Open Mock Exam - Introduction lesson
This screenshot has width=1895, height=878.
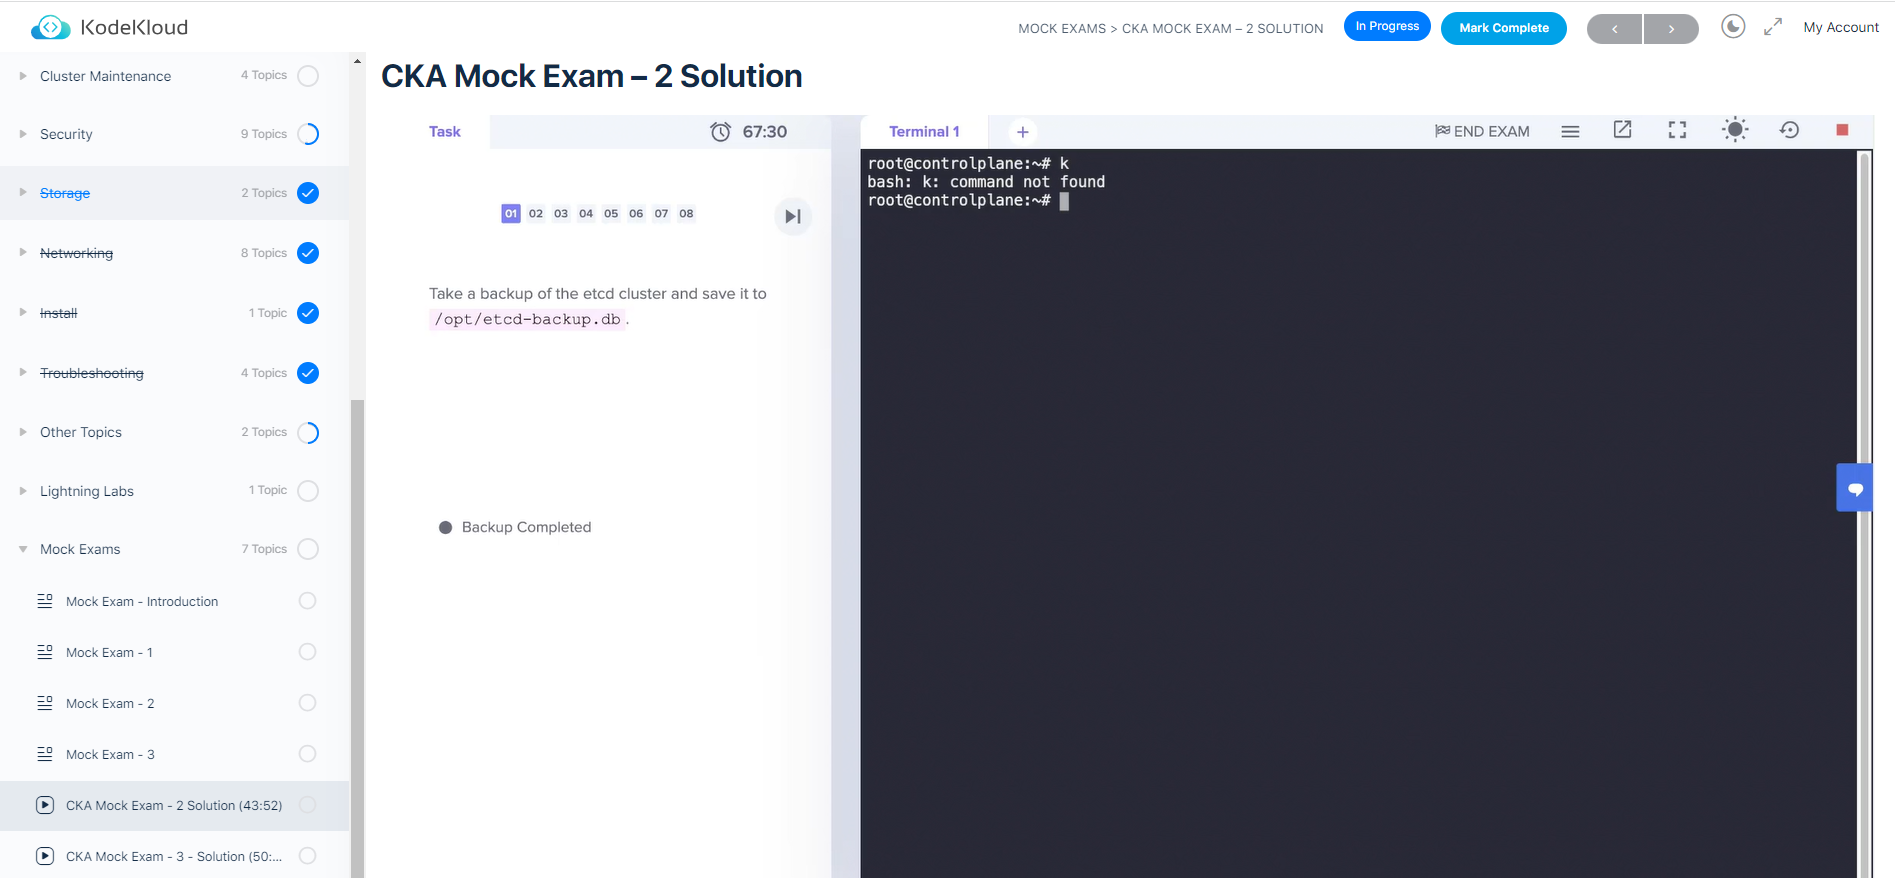(x=142, y=601)
